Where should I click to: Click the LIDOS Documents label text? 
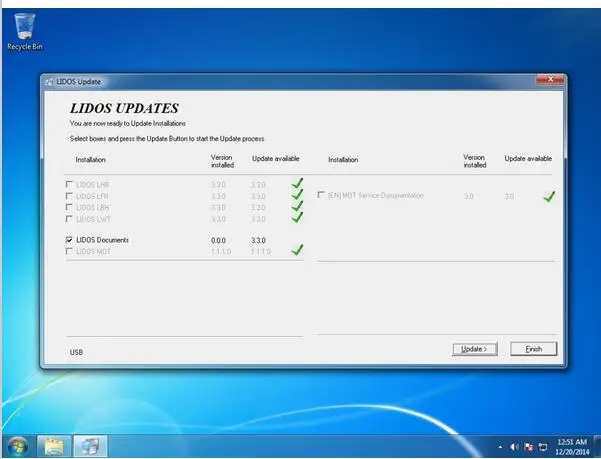[x=102, y=240]
